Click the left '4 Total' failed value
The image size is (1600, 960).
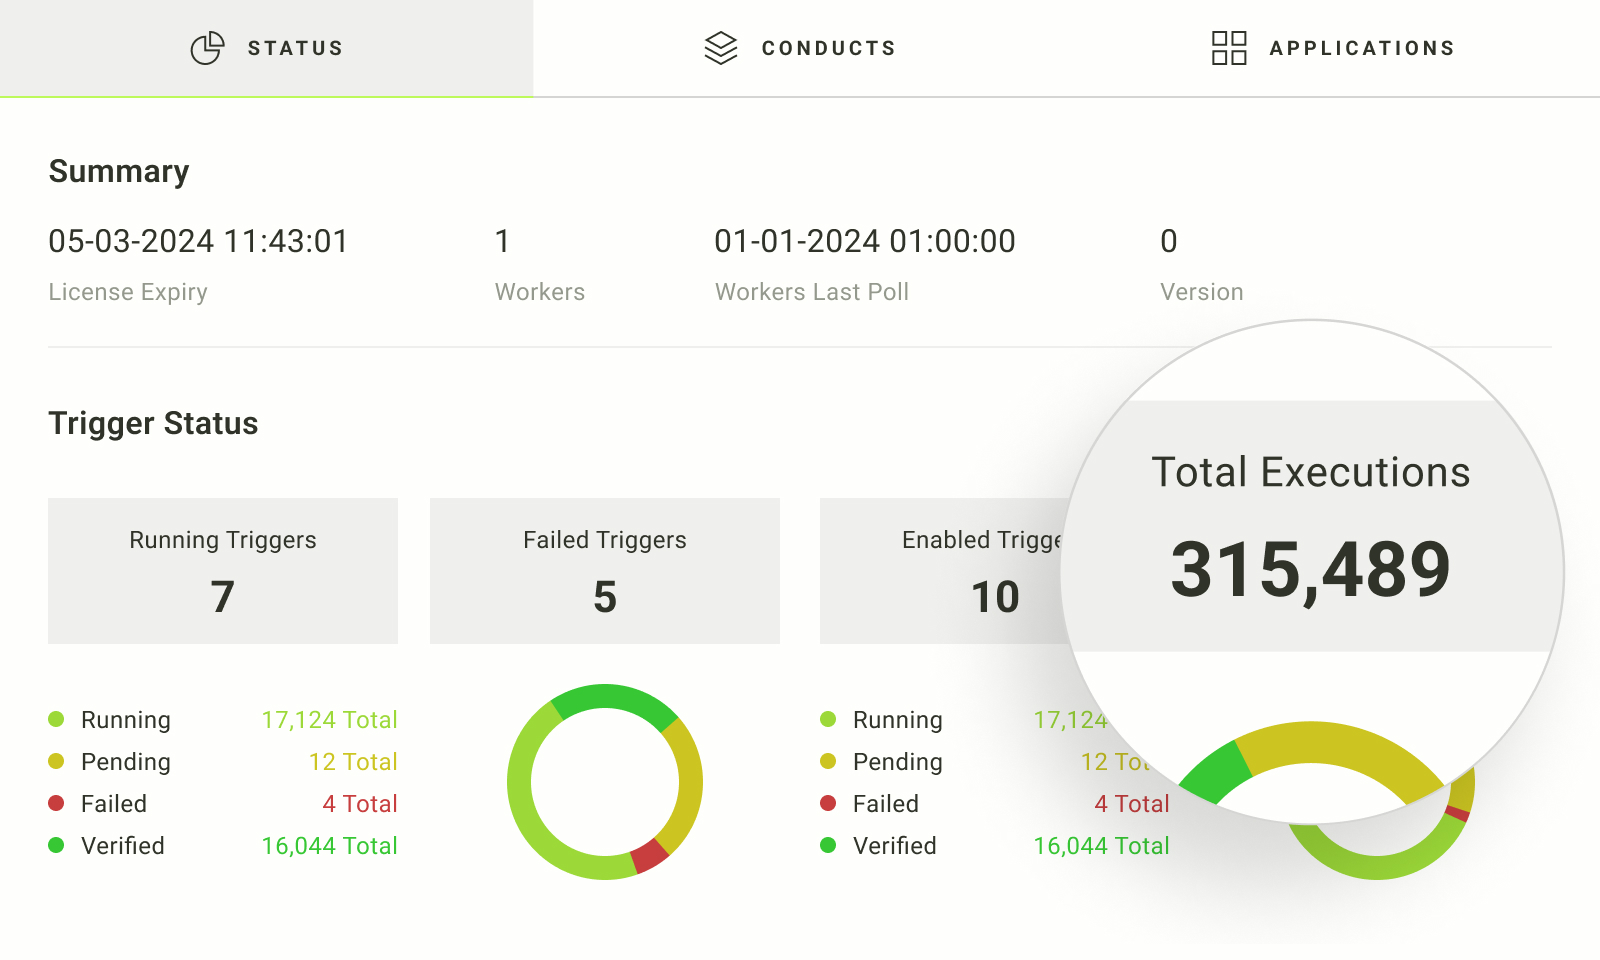pyautogui.click(x=360, y=804)
